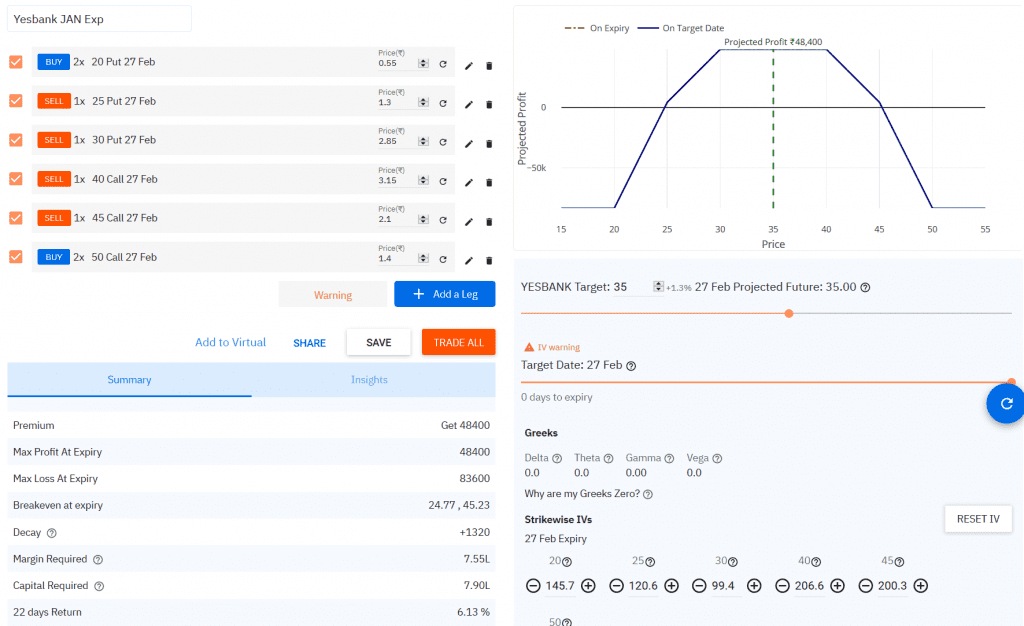Screen dimensions: 1024x626
Task: Adjust price stepper for 20 Put leg
Action: click(x=423, y=63)
